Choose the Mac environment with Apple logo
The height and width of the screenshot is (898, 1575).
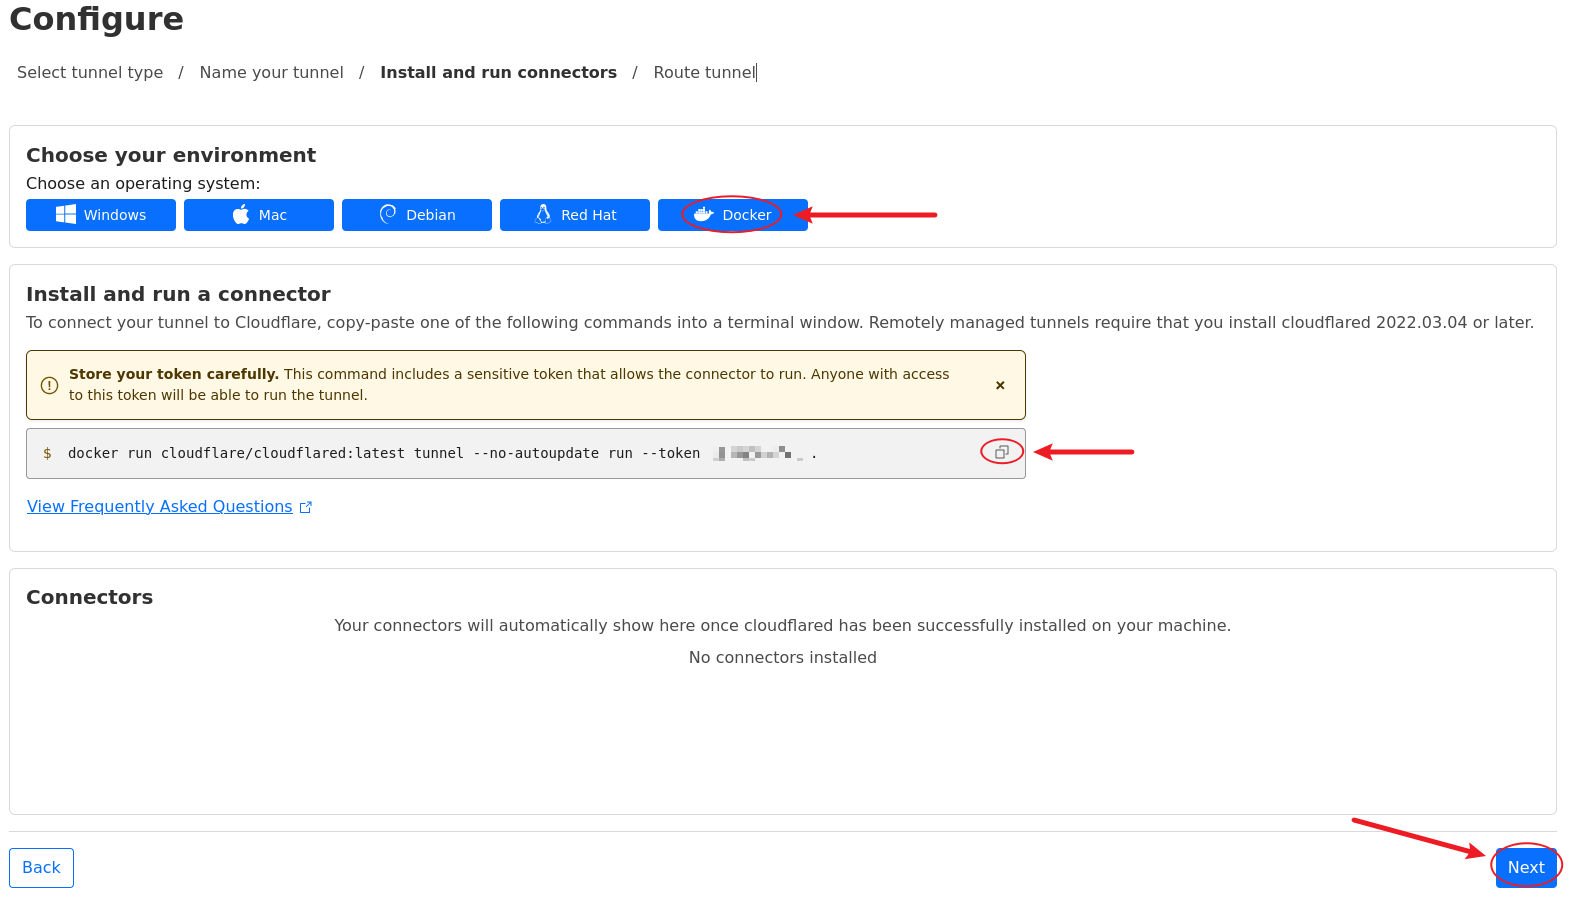click(259, 215)
